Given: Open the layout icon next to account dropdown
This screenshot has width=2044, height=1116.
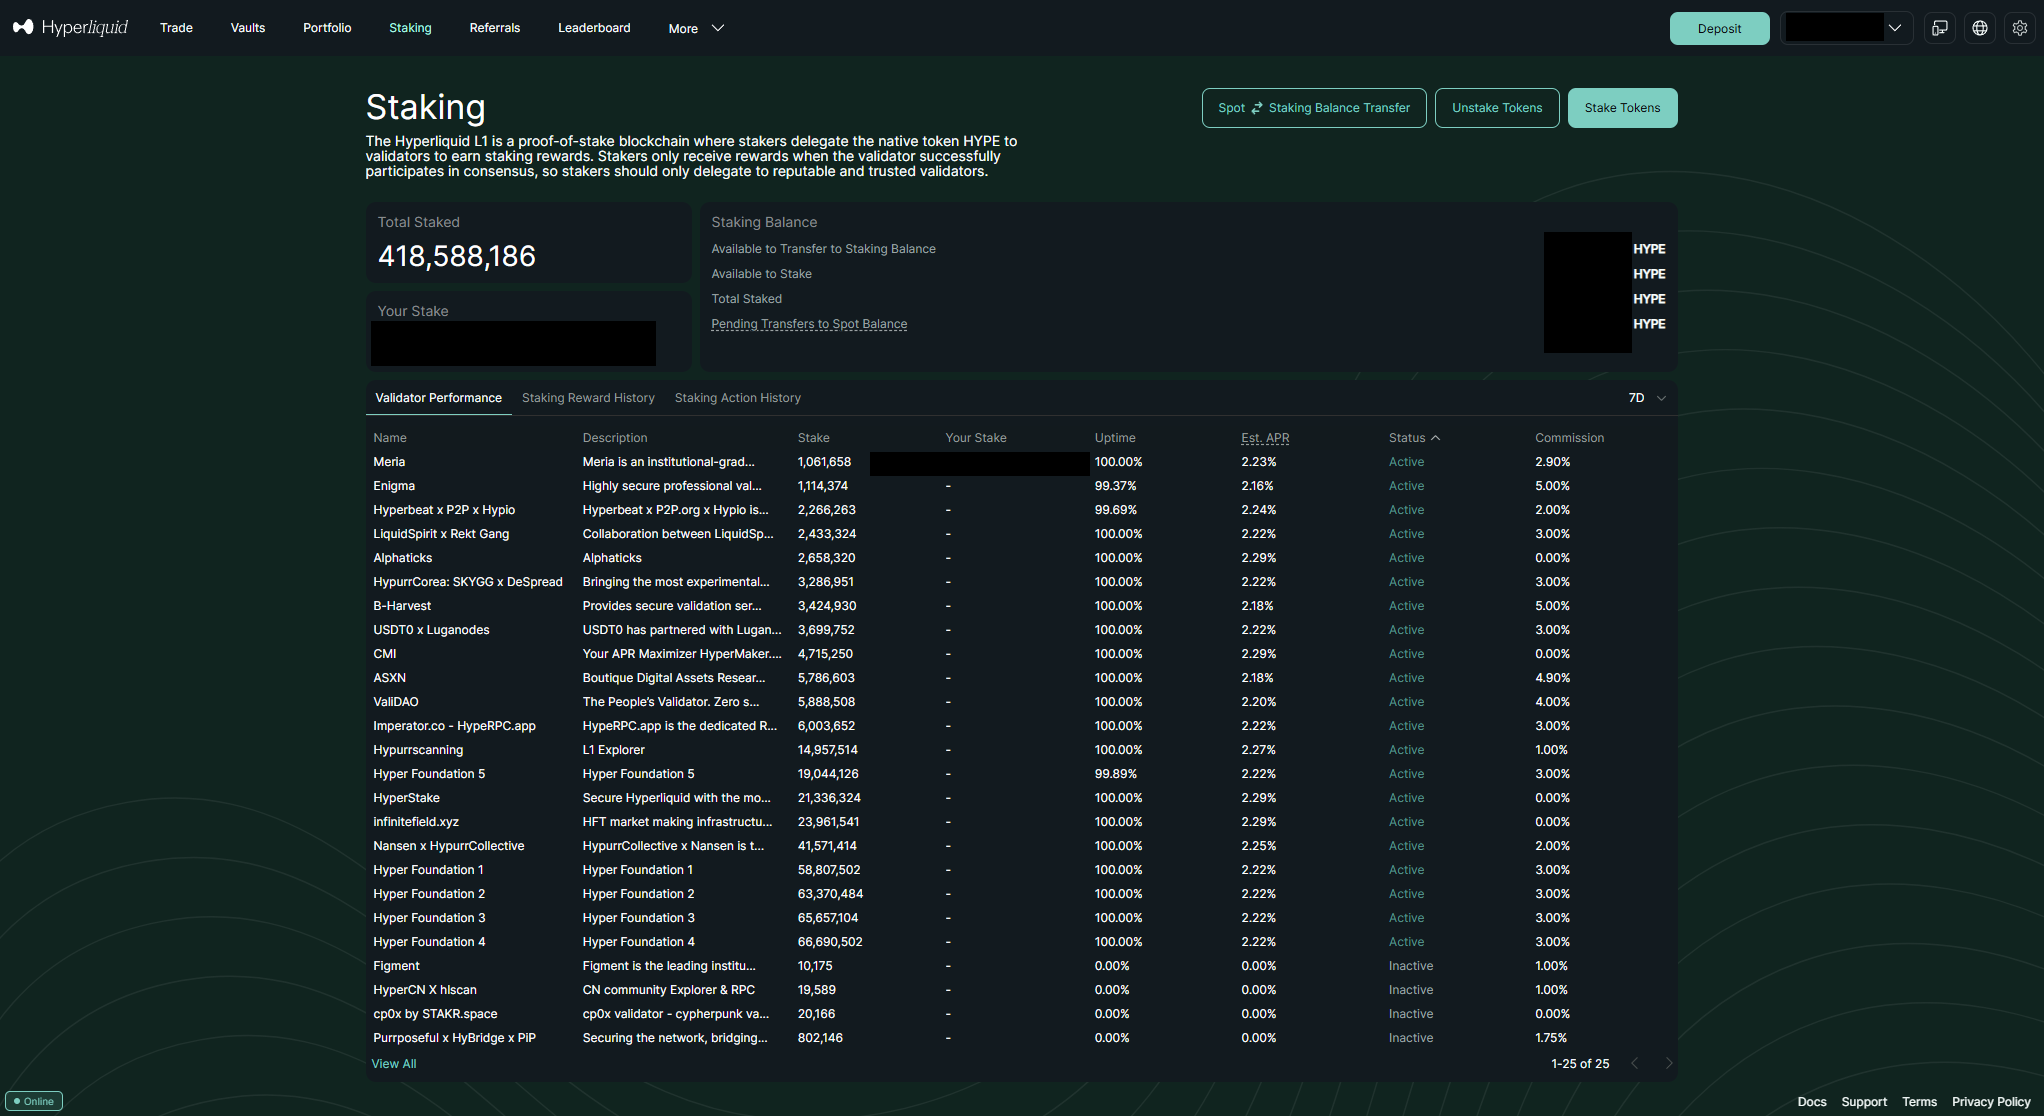Looking at the screenshot, I should coord(1940,28).
